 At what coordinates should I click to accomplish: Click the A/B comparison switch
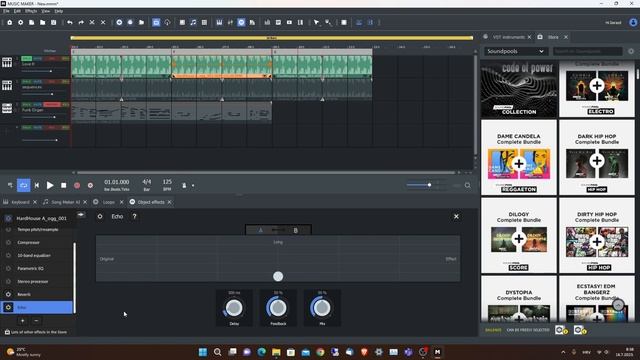[278, 230]
